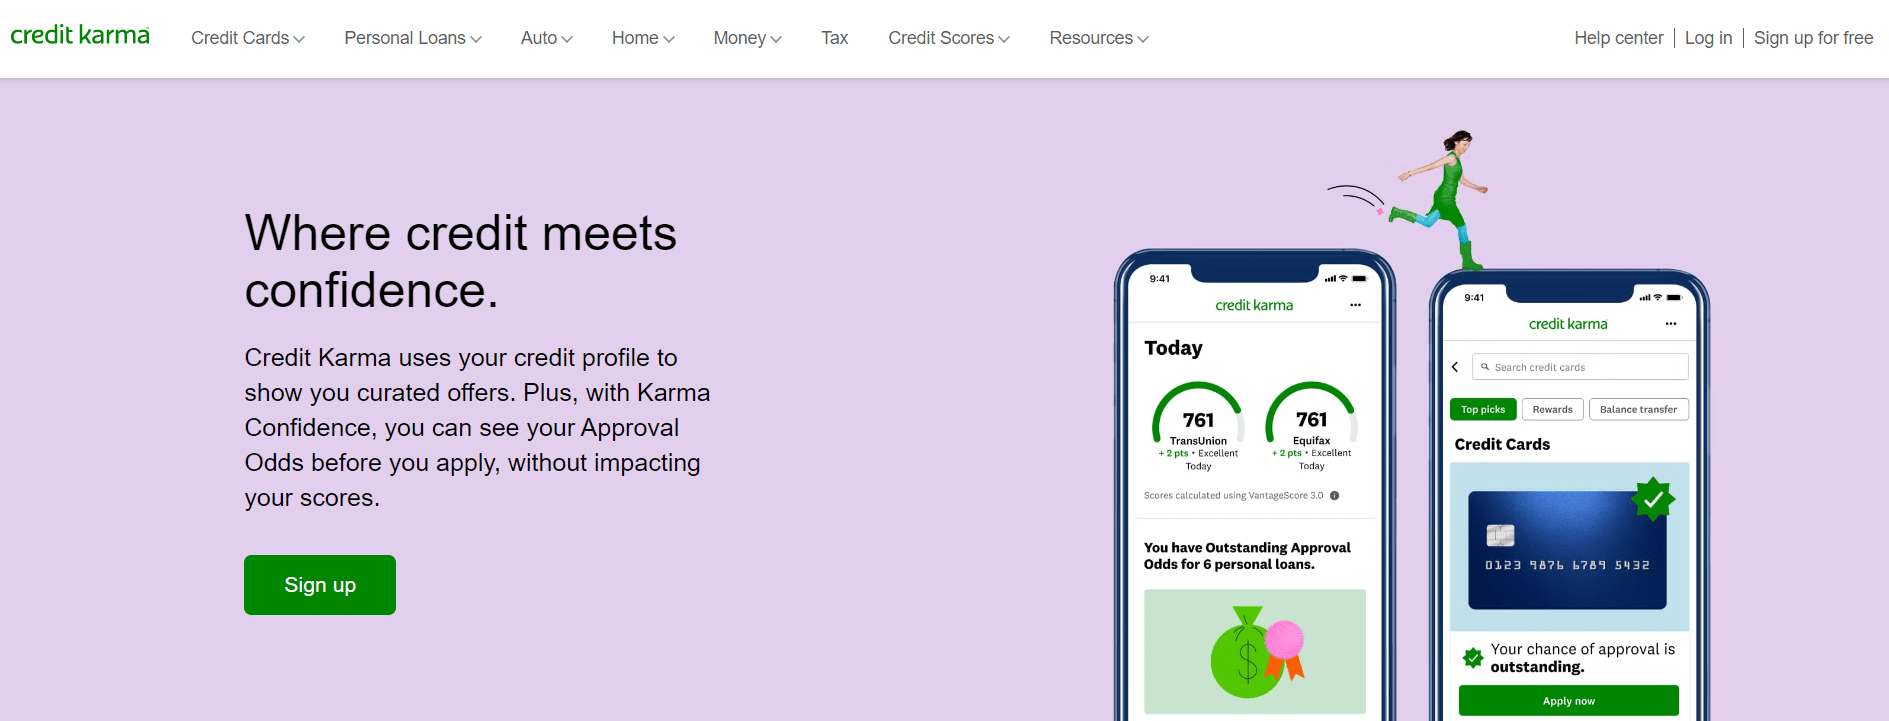Click Sign up for free

(1813, 38)
